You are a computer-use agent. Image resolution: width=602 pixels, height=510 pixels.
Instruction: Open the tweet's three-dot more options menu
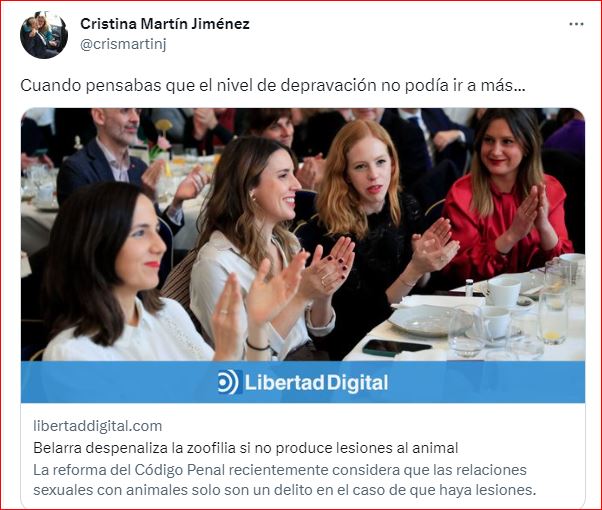(x=576, y=24)
